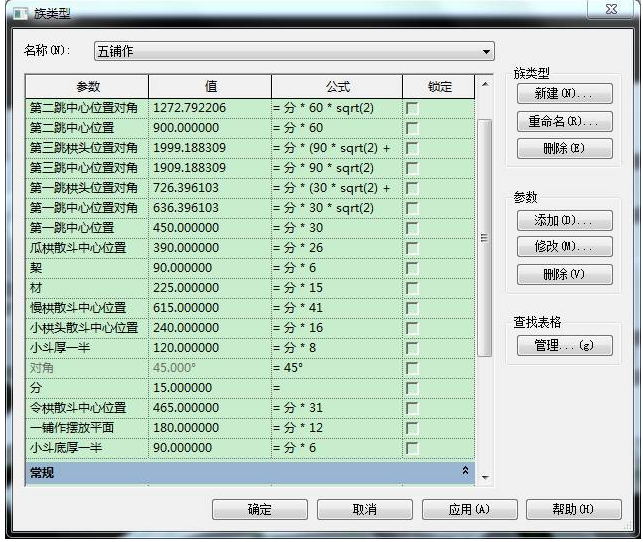Click the 参数 column header

pos(87,87)
